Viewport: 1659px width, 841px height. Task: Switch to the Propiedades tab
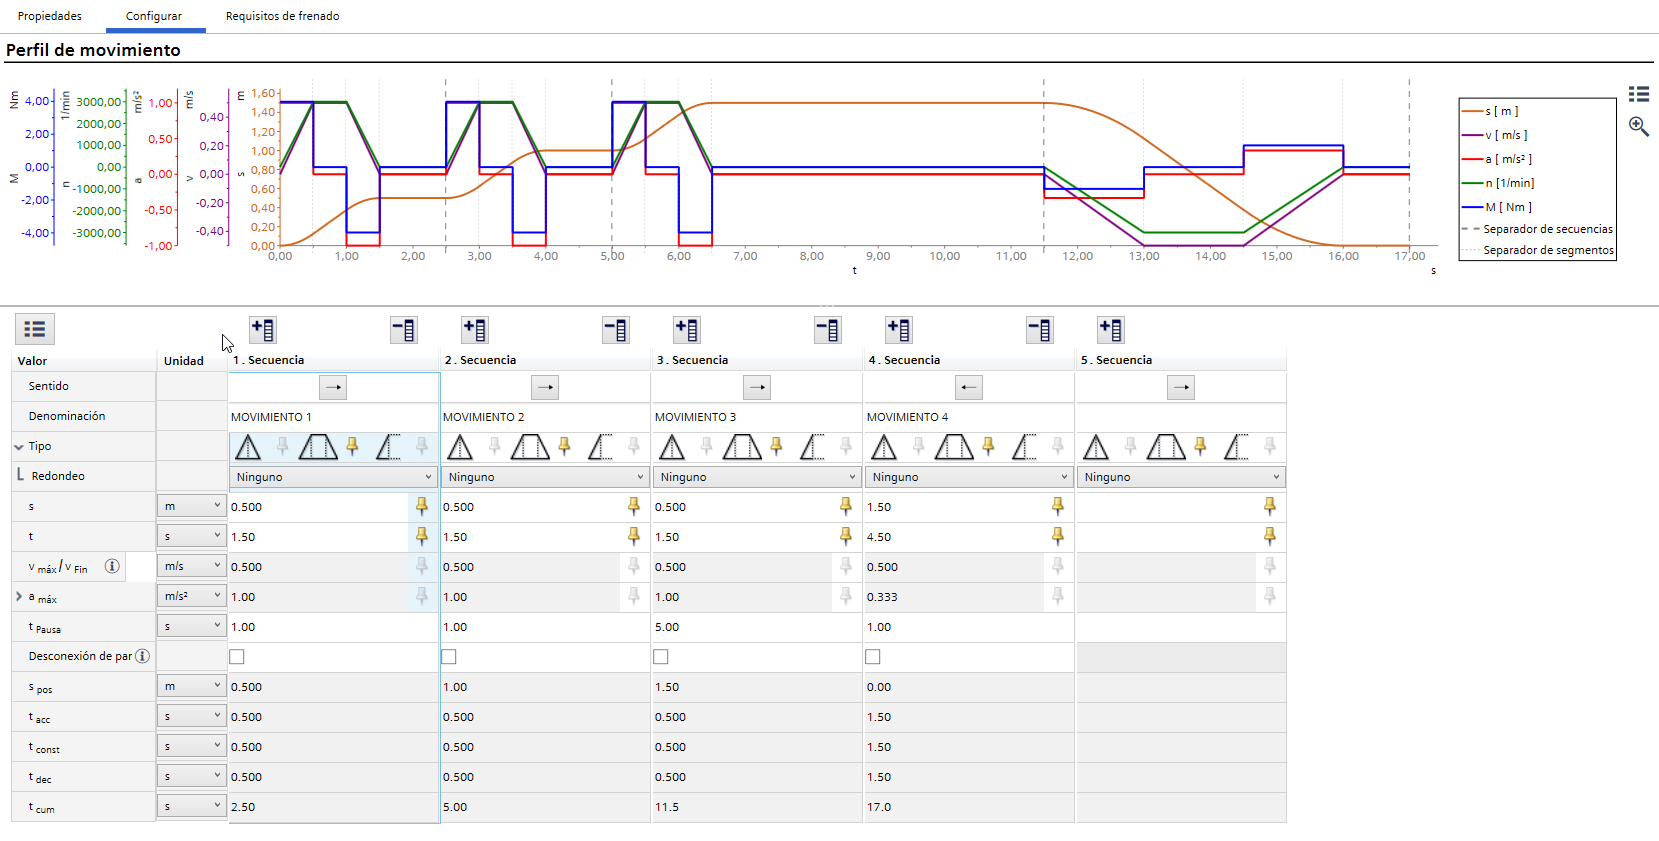50,16
